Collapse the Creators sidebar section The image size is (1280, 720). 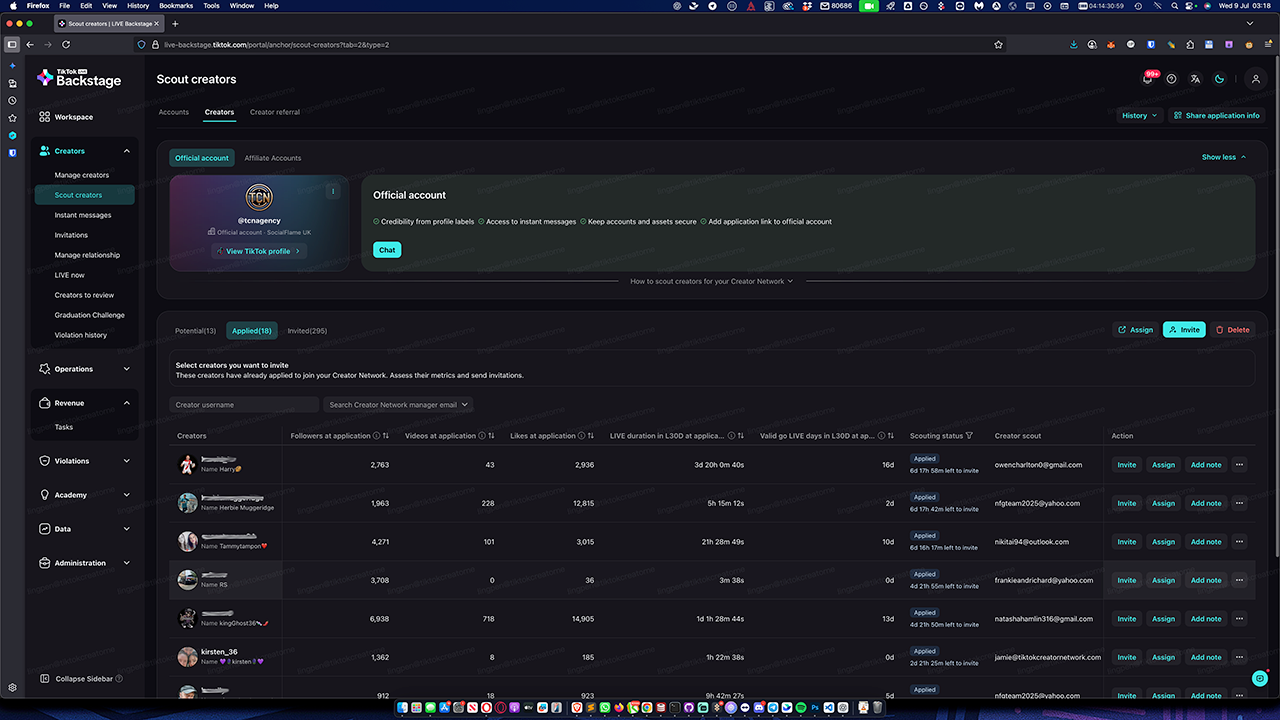click(x=126, y=151)
